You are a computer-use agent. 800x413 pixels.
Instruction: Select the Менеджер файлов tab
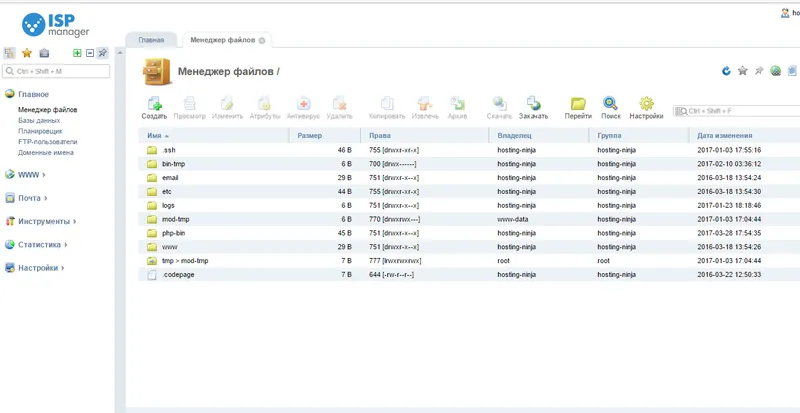click(222, 40)
